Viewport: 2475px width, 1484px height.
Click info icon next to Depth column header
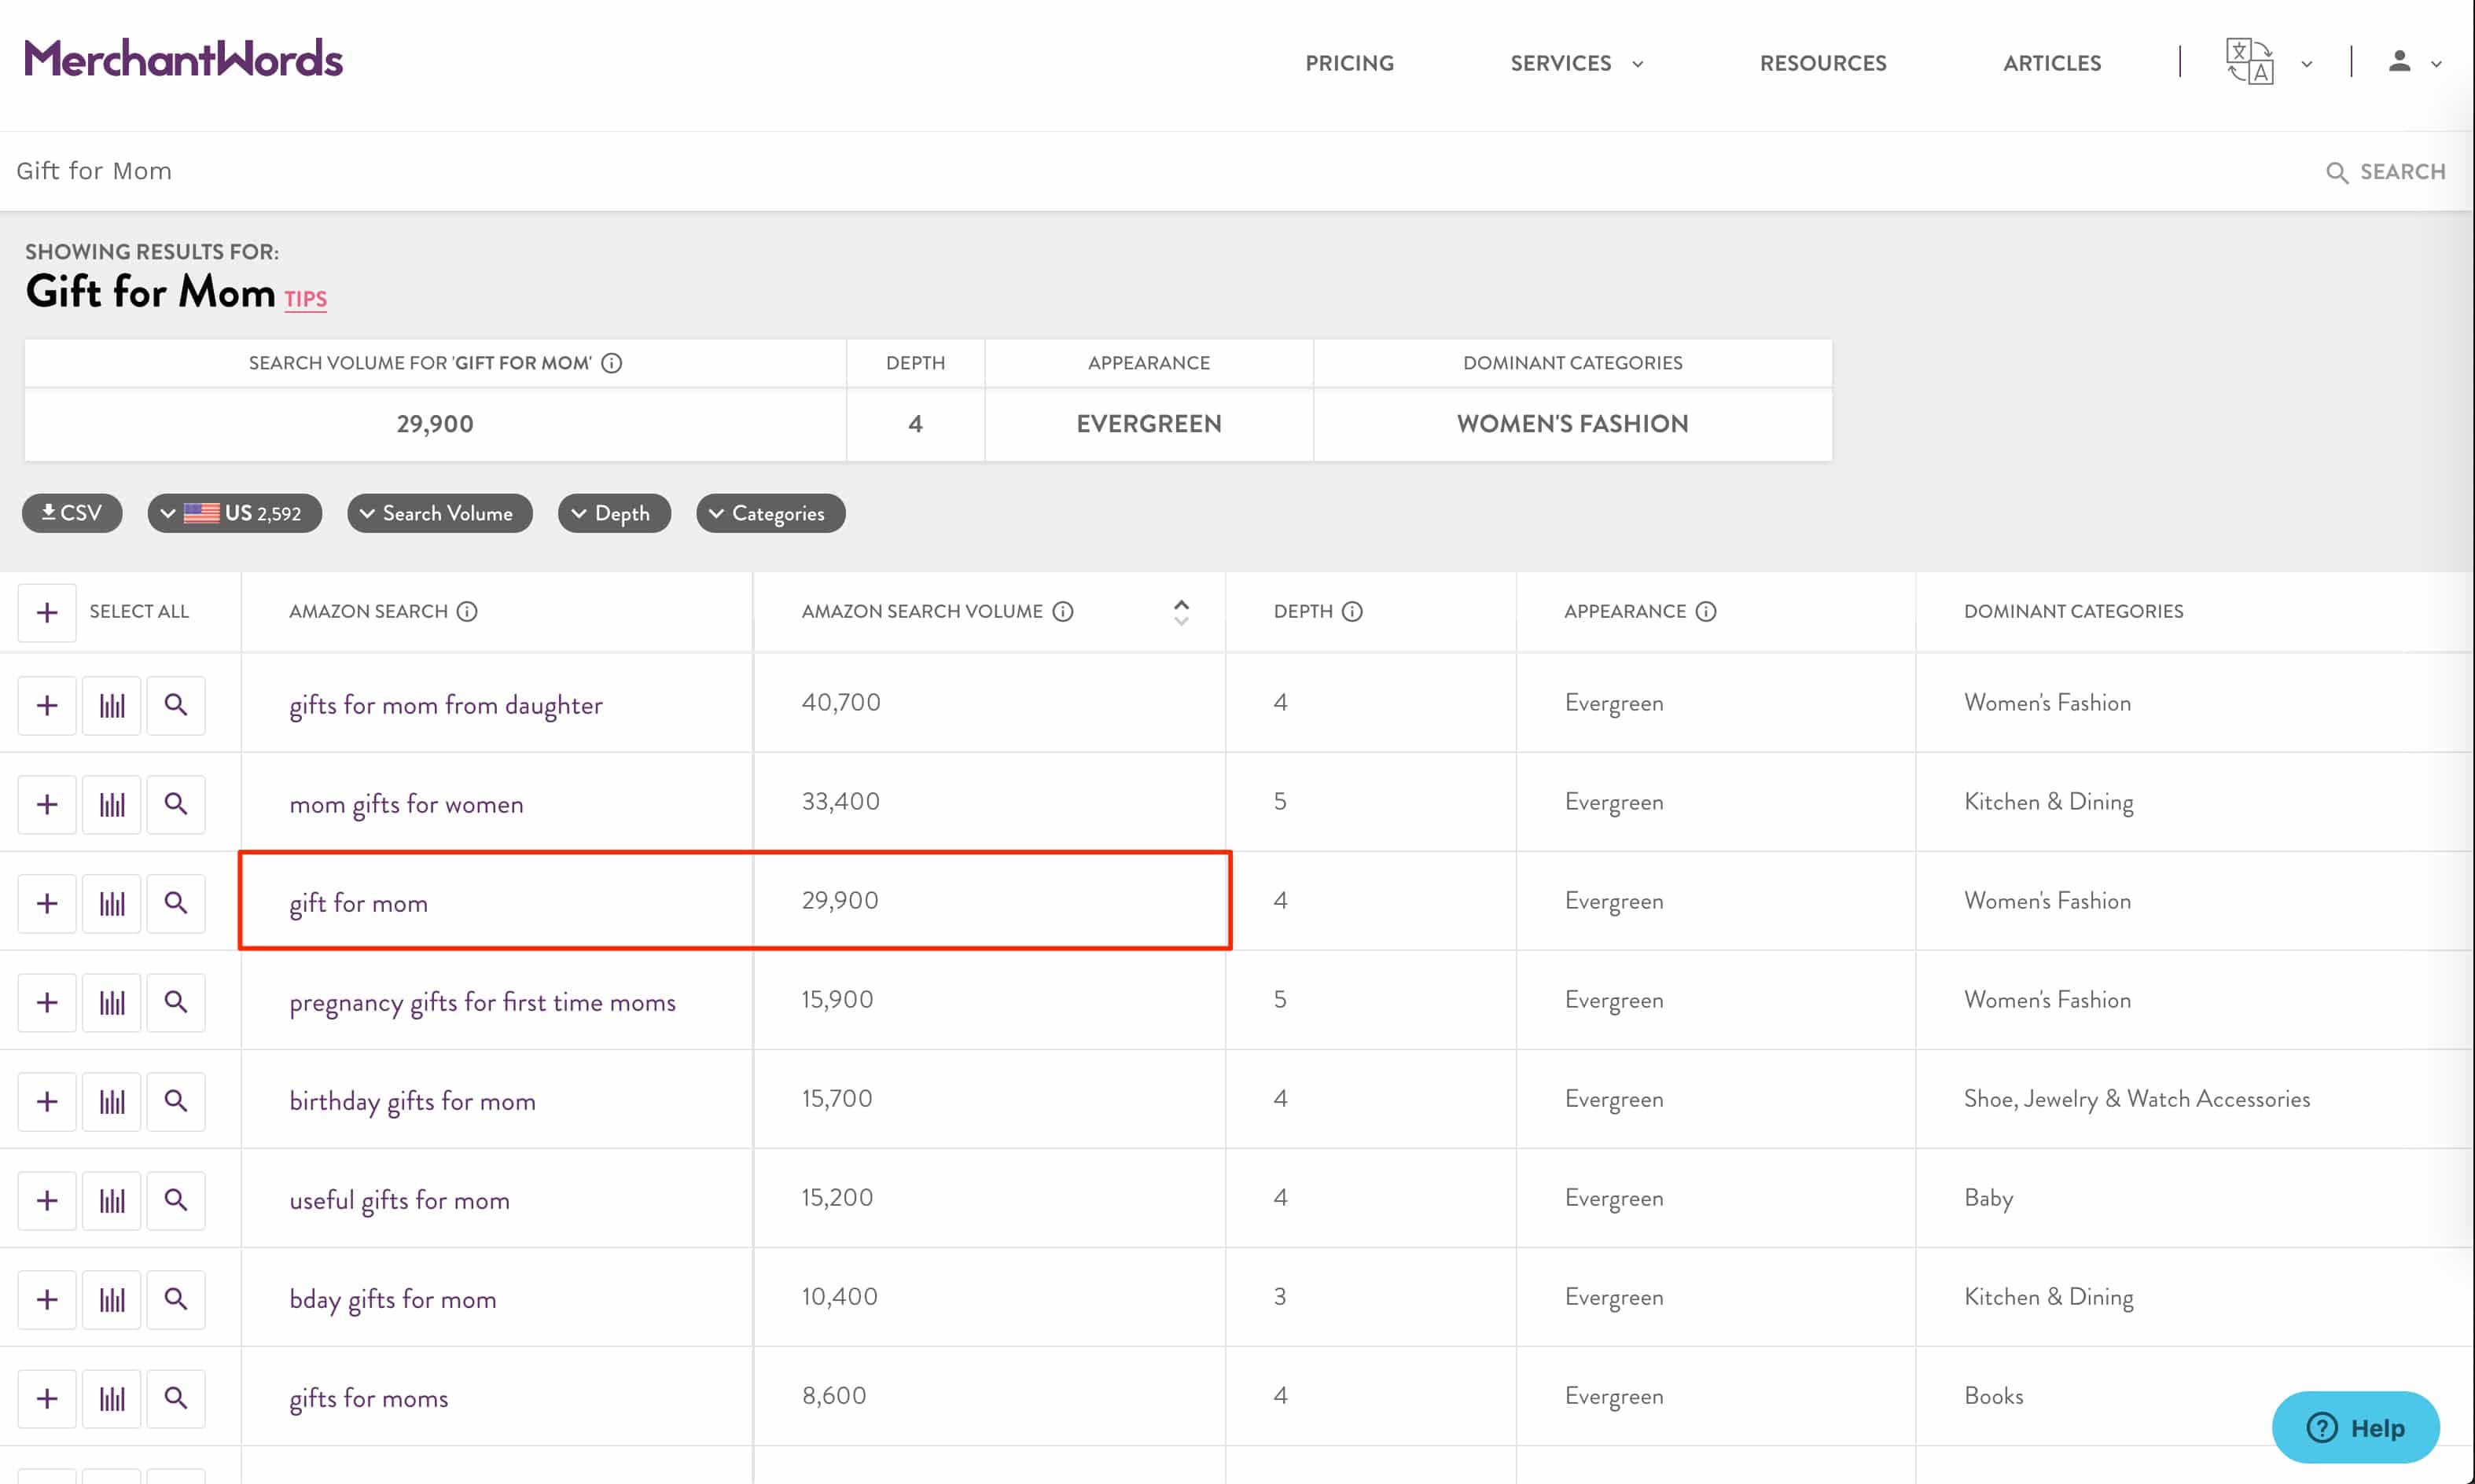click(x=1352, y=611)
